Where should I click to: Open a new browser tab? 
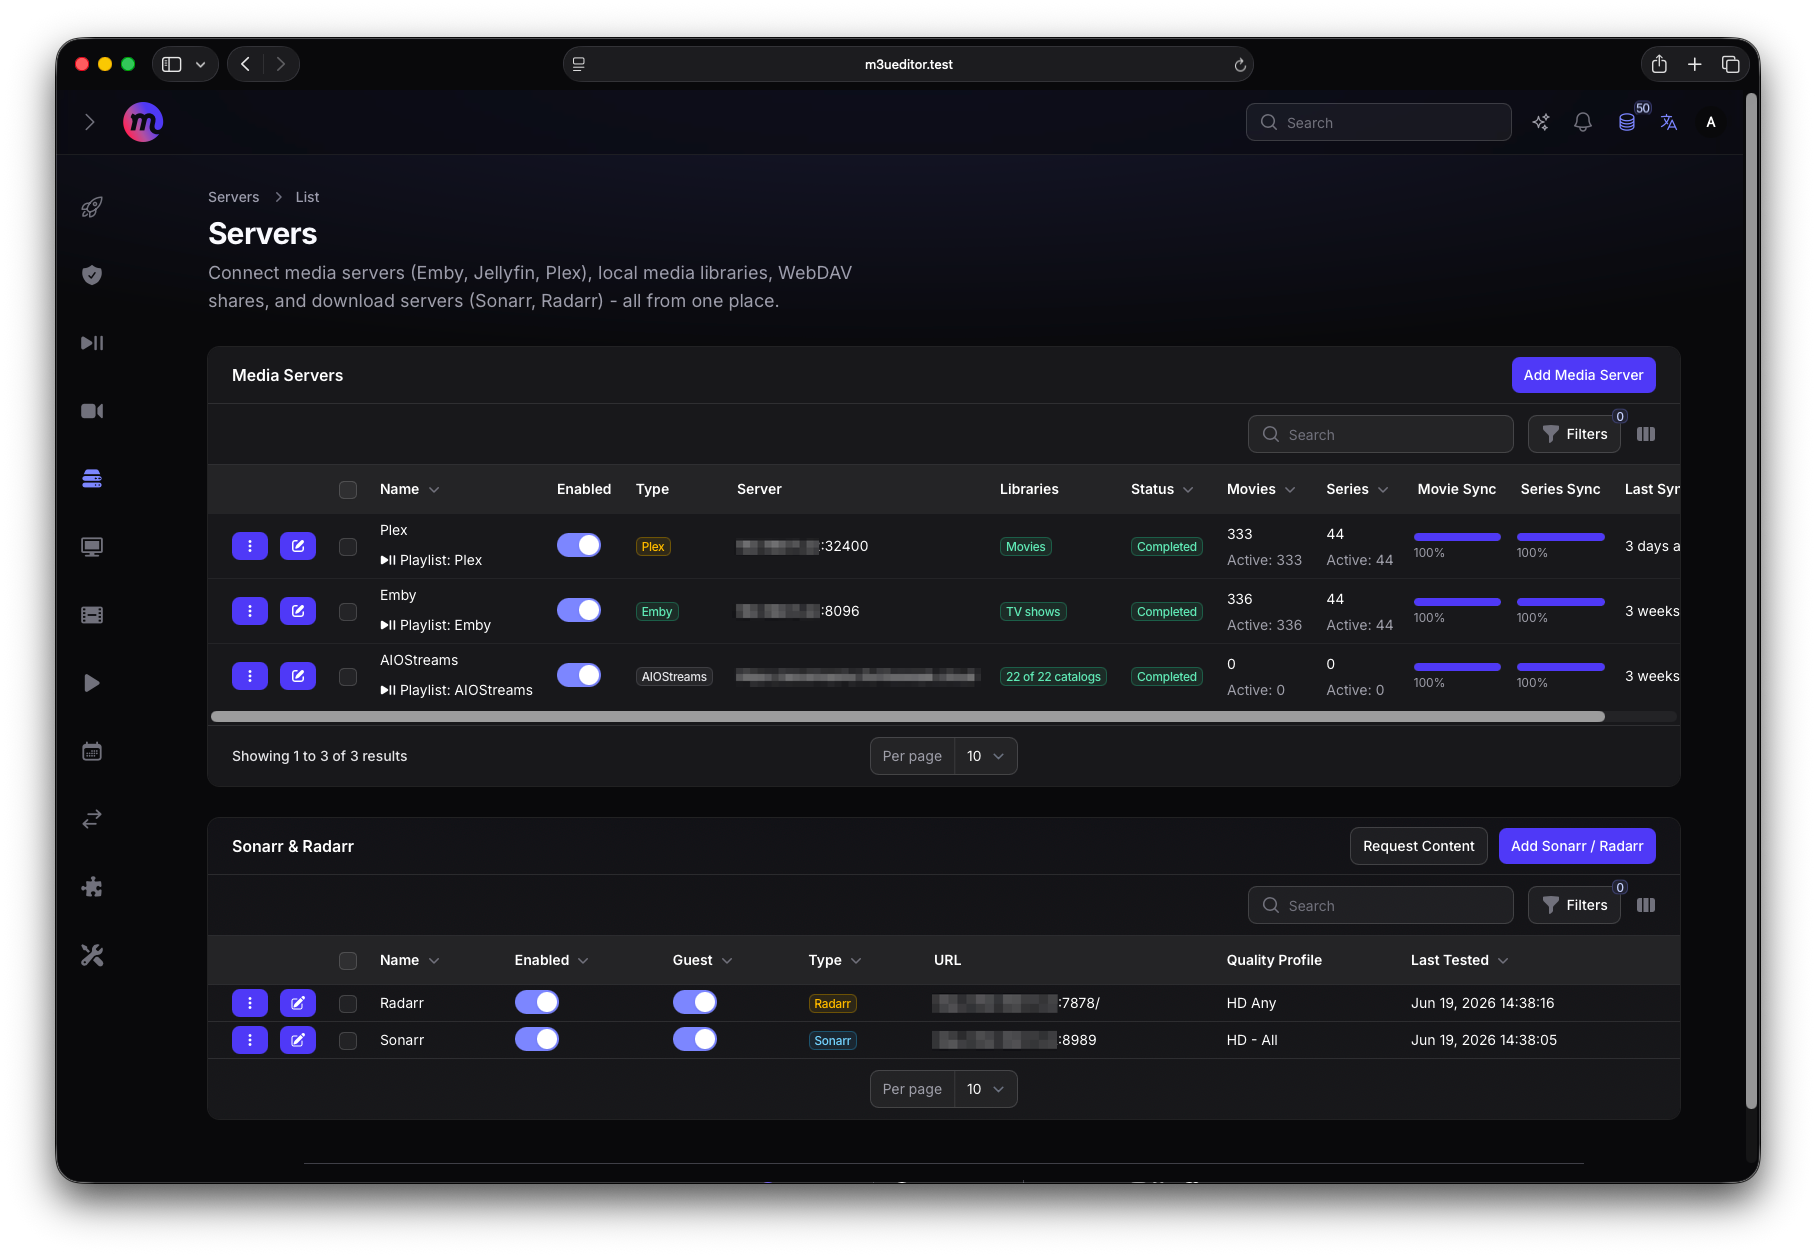point(1695,64)
